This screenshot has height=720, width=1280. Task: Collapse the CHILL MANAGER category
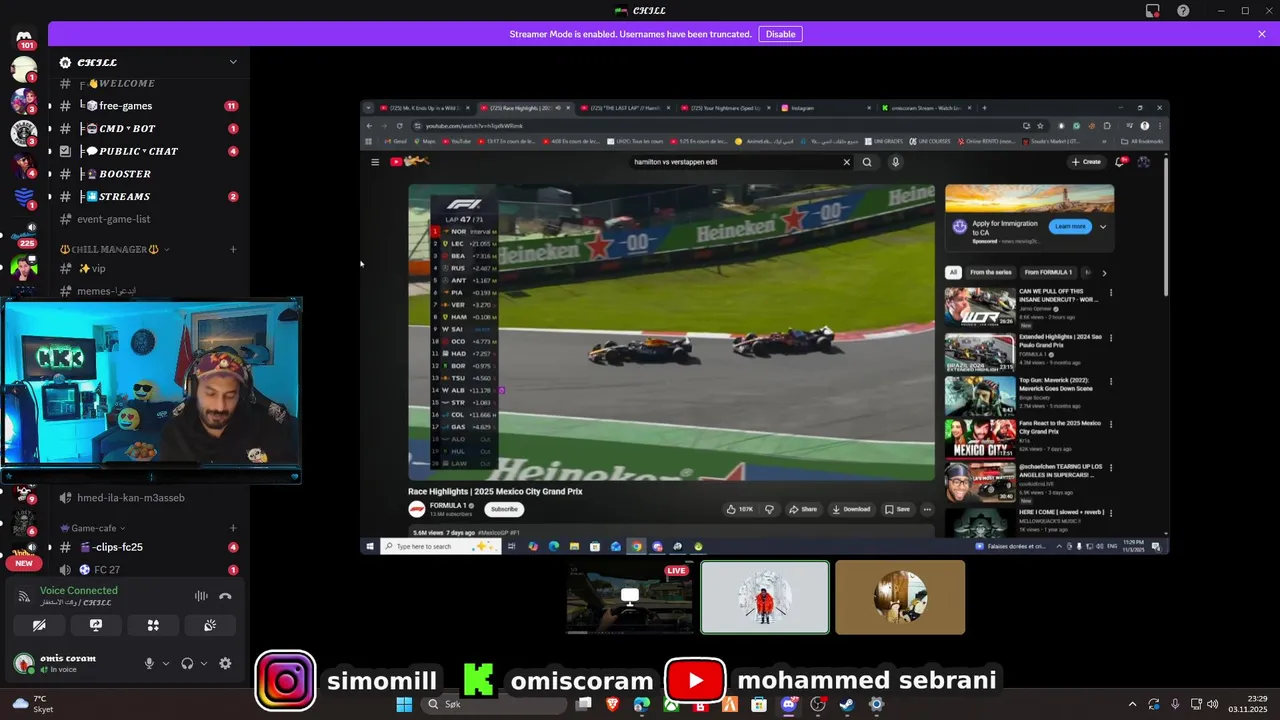[x=114, y=249]
